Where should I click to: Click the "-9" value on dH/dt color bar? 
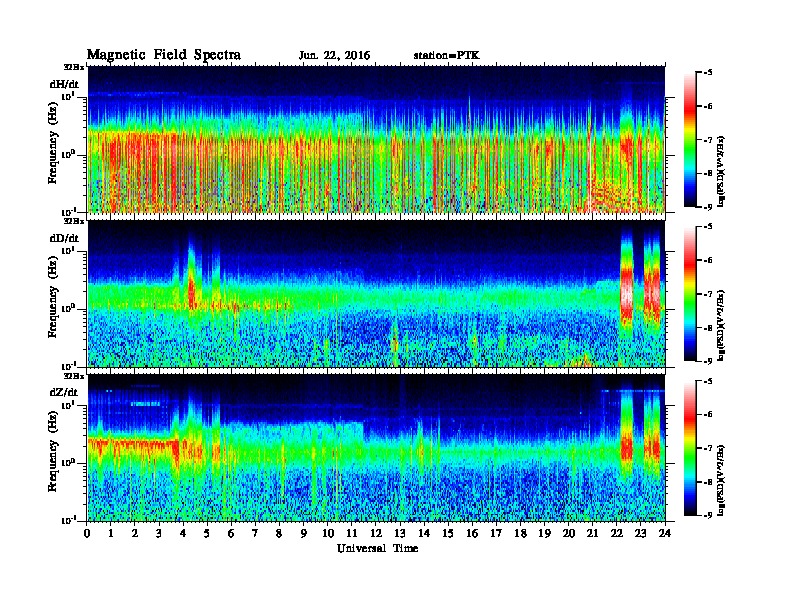pyautogui.click(x=708, y=207)
